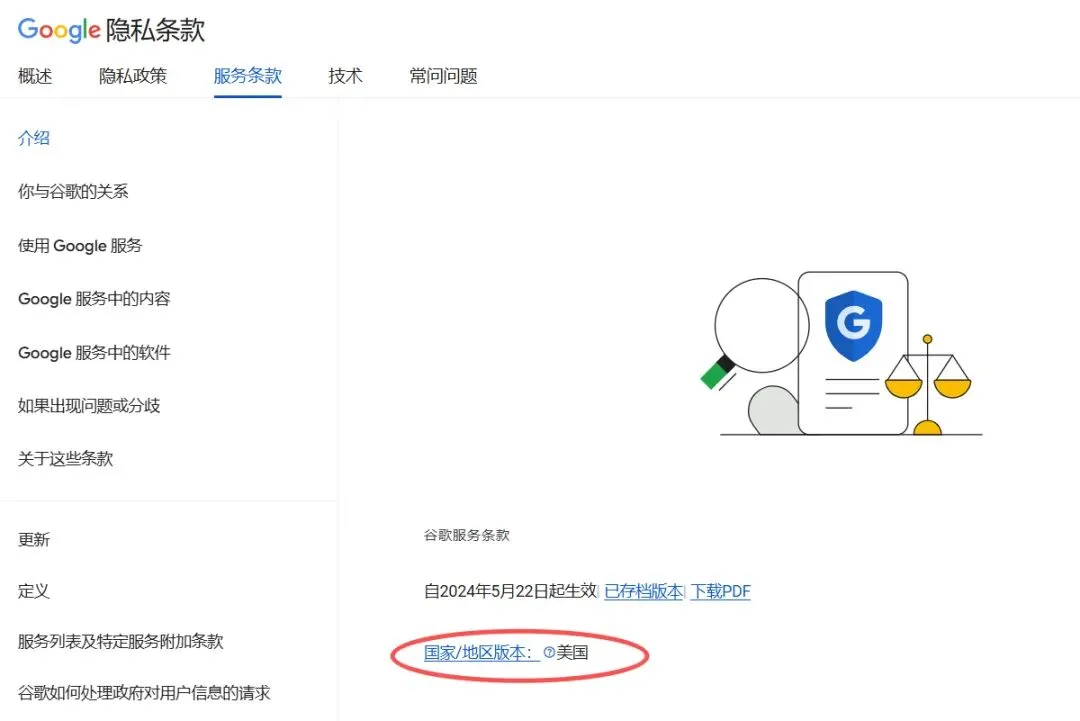Click the help question-mark icon beside 美国
The image size is (1080, 721).
coord(549,652)
